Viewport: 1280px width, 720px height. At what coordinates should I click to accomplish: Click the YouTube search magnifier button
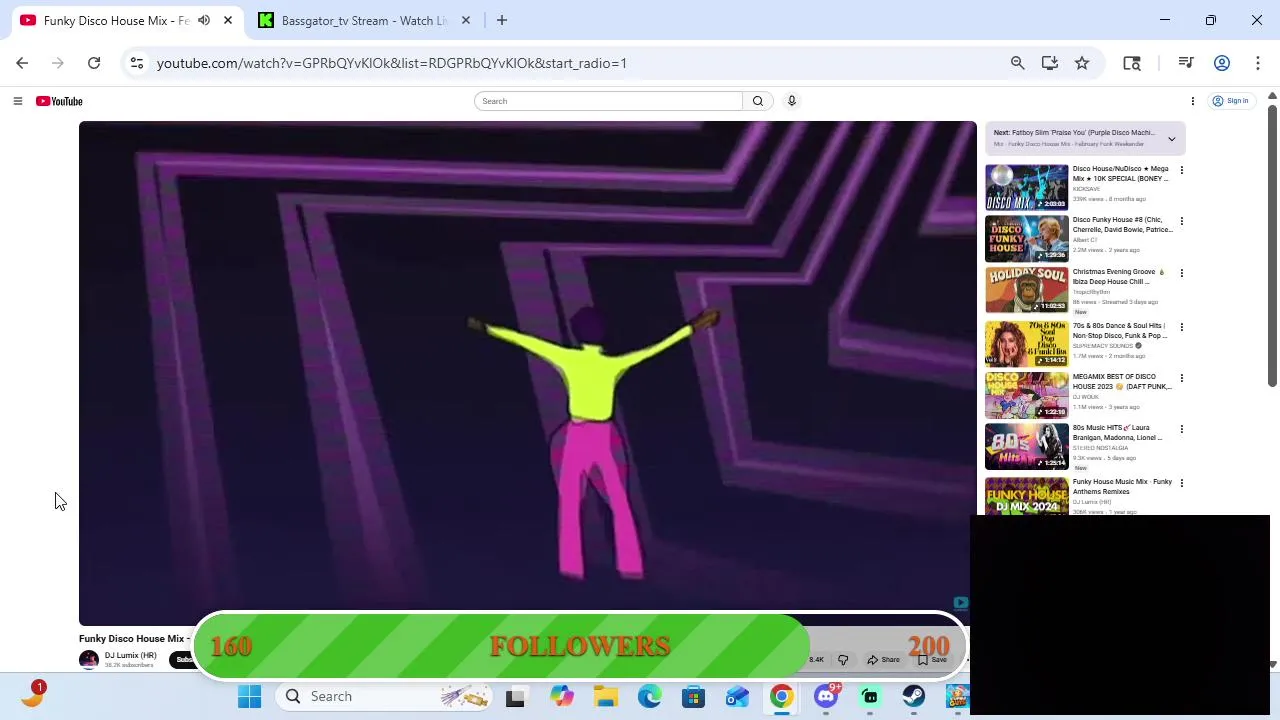tap(758, 101)
